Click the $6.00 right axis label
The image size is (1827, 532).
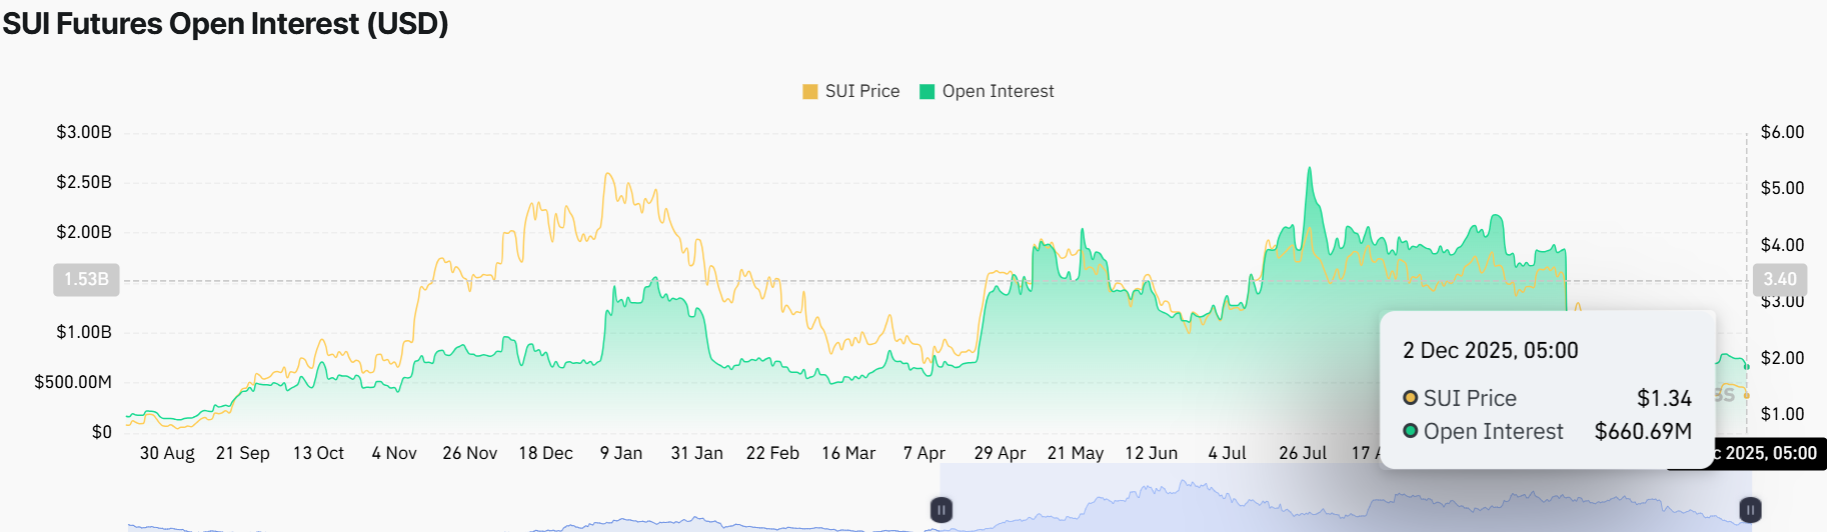click(x=1782, y=132)
